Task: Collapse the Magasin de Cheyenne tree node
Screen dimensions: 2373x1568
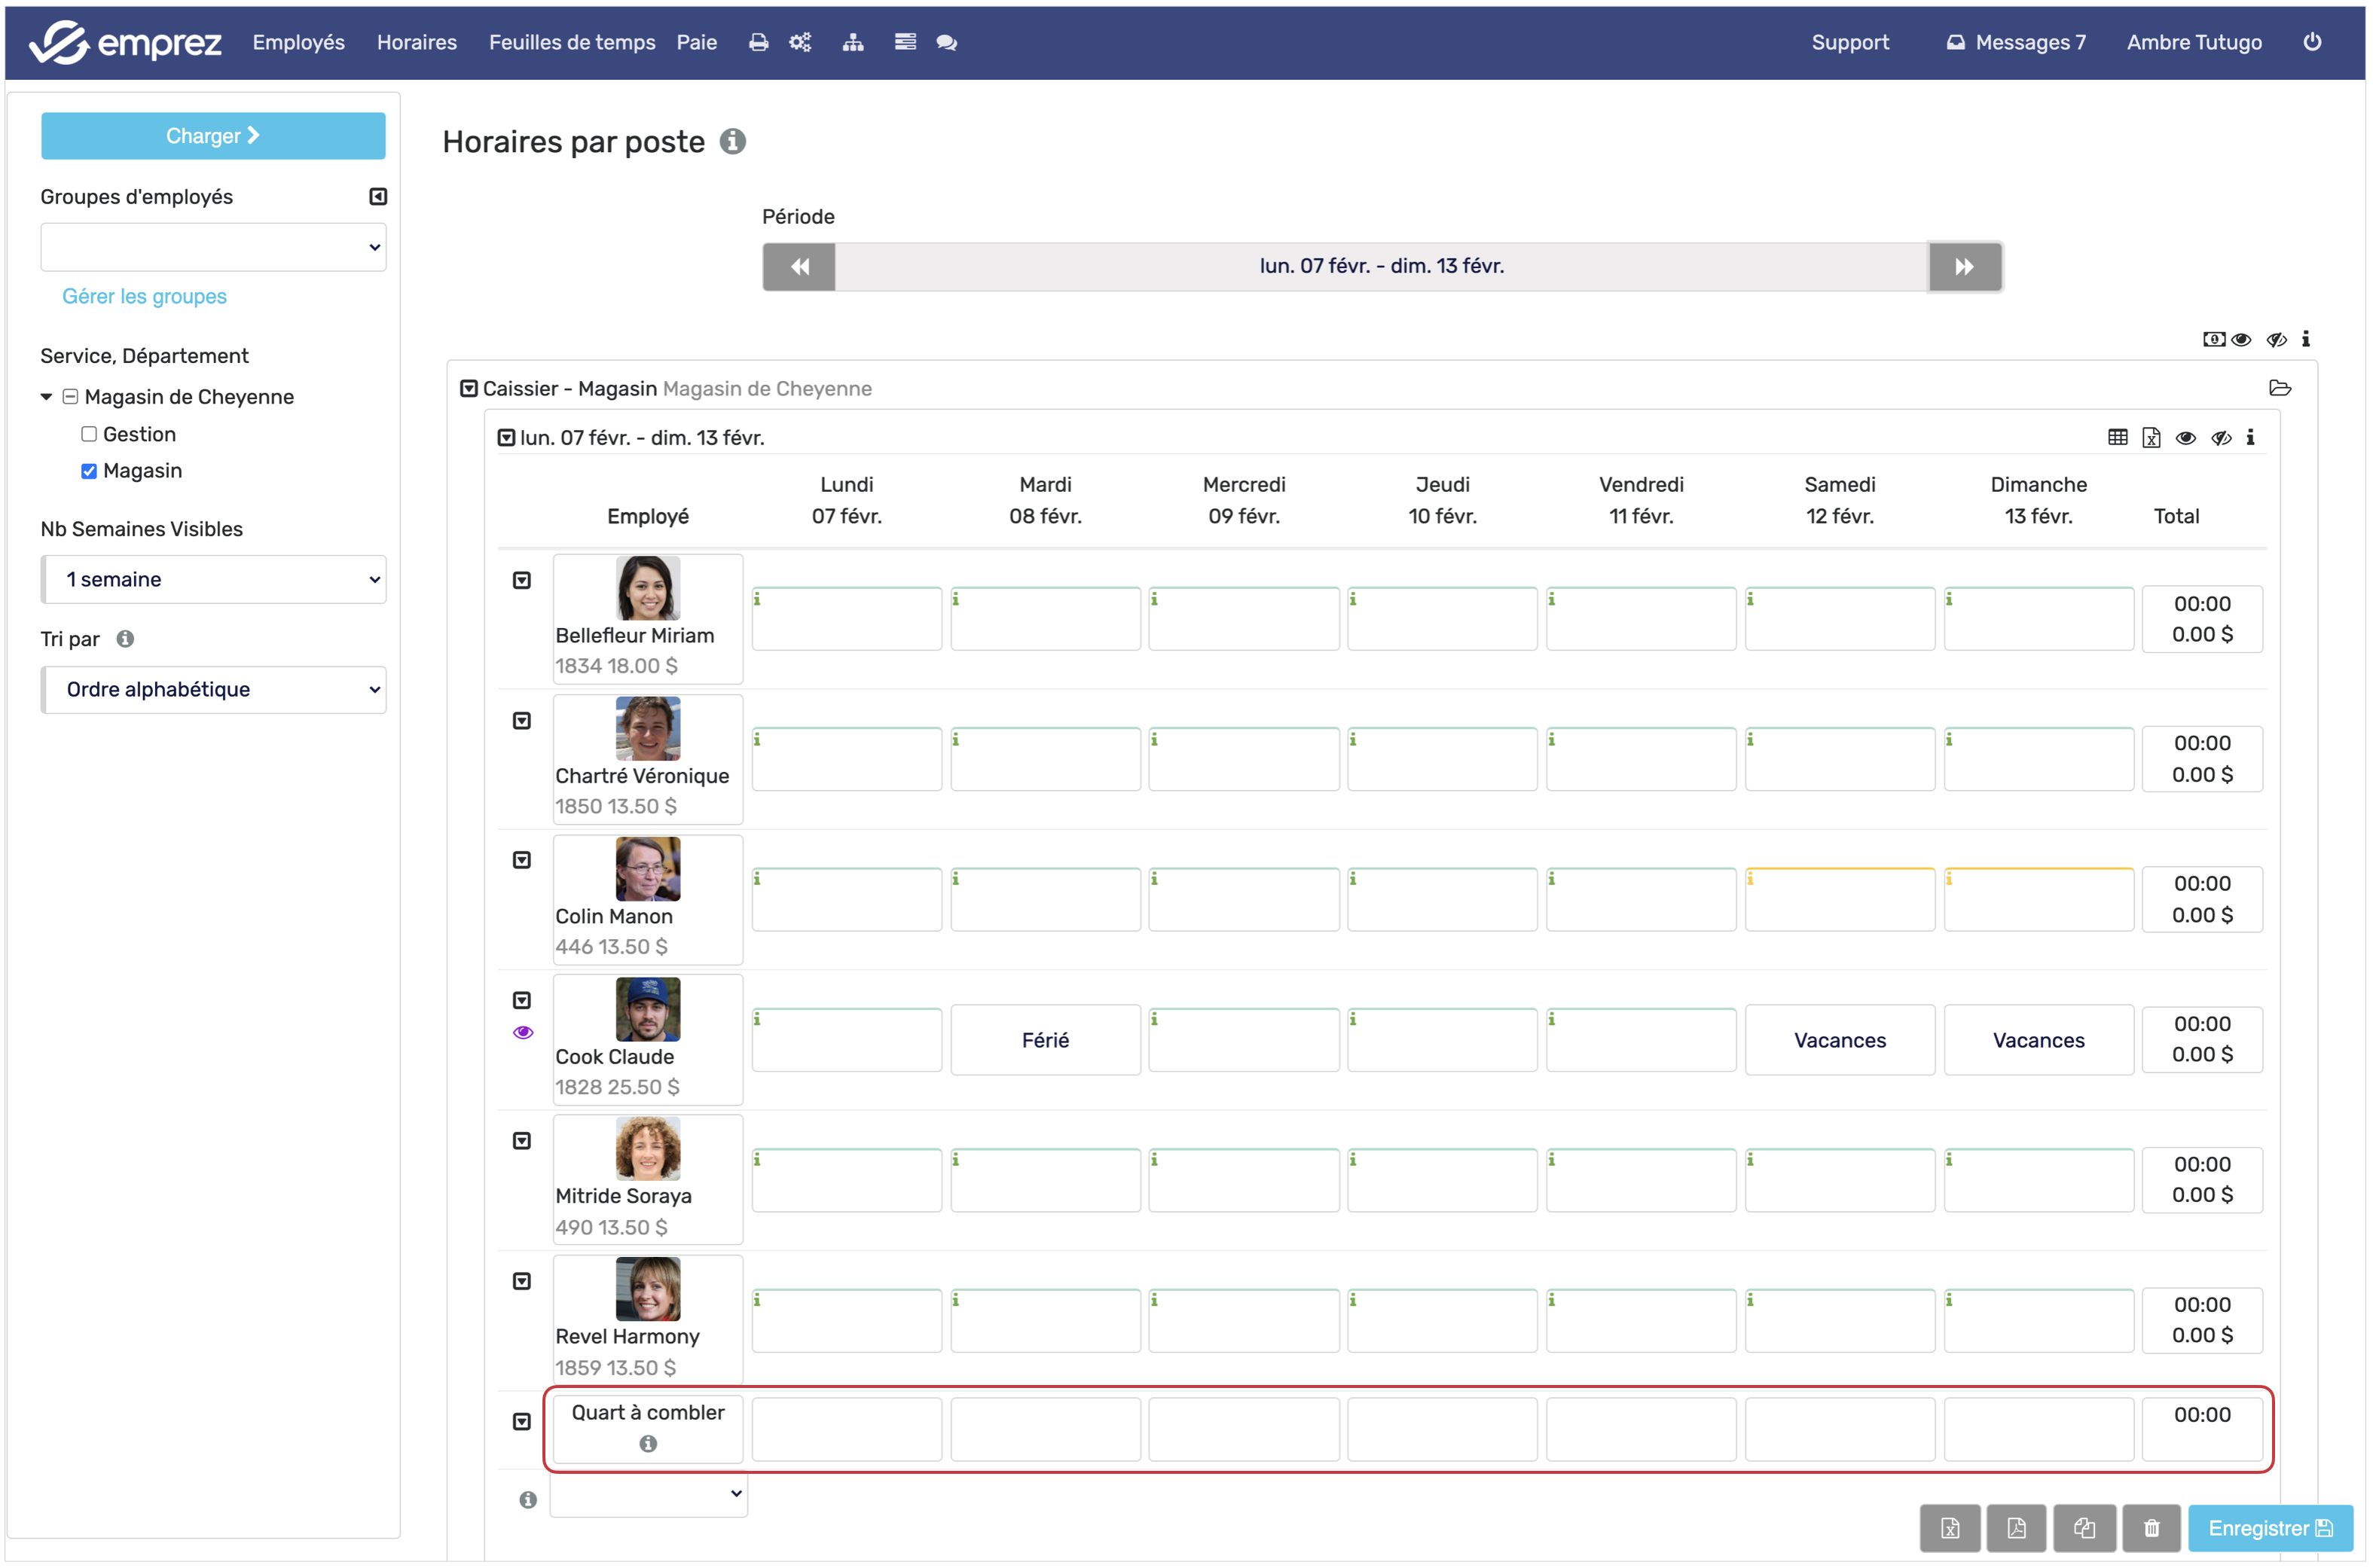Action: [x=46, y=397]
